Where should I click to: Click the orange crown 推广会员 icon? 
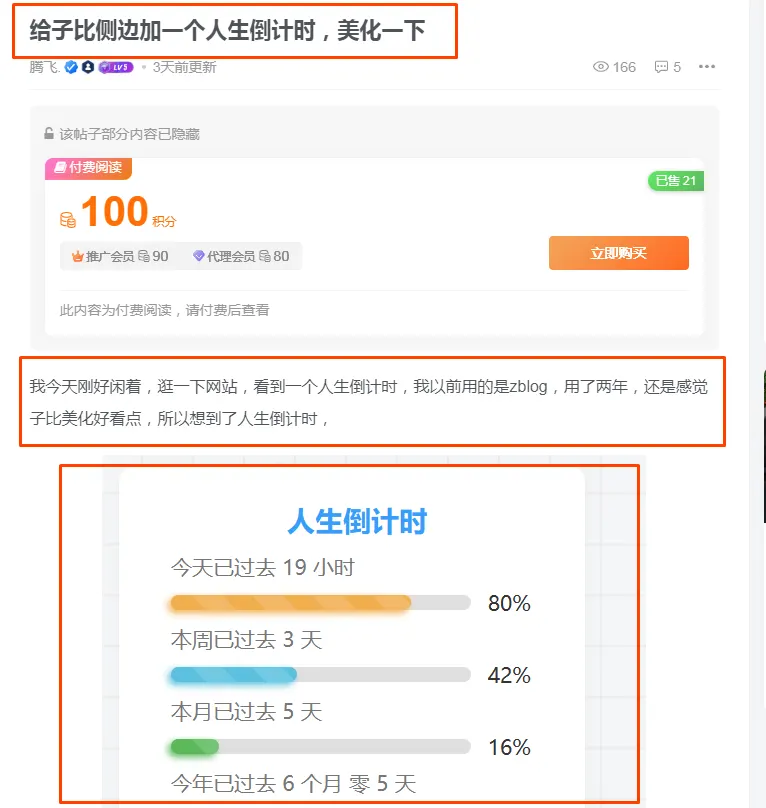point(77,256)
